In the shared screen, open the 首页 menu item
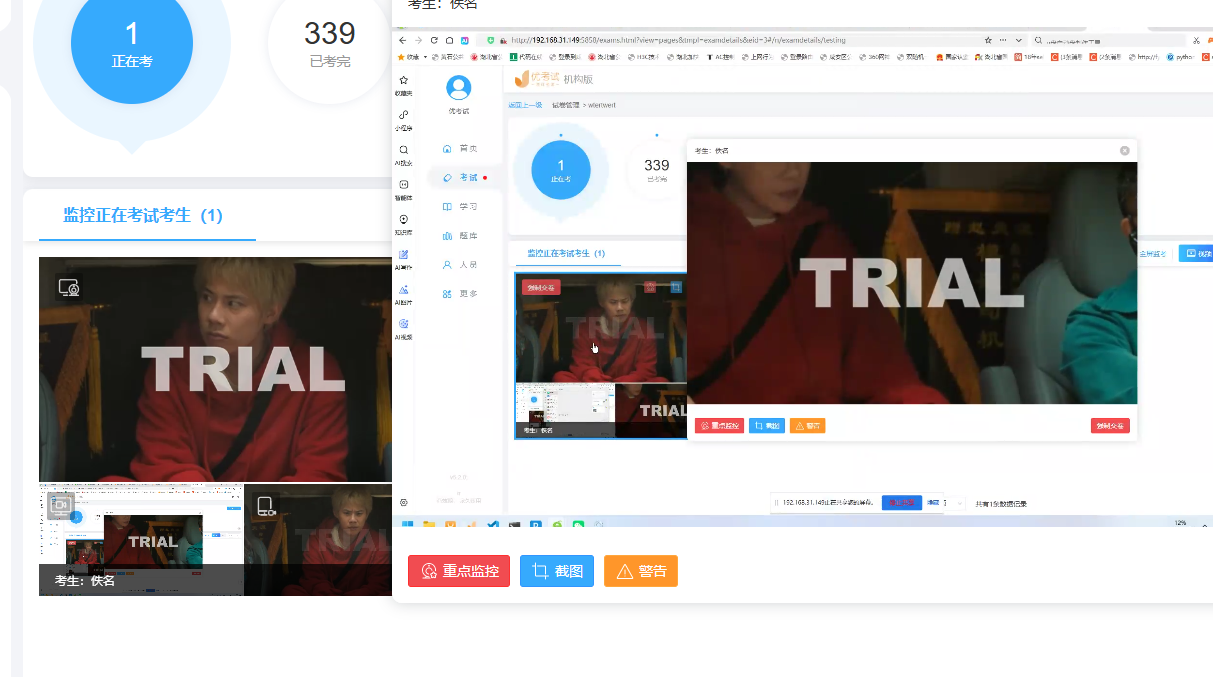Viewport: 1213px width, 677px height. coord(460,148)
